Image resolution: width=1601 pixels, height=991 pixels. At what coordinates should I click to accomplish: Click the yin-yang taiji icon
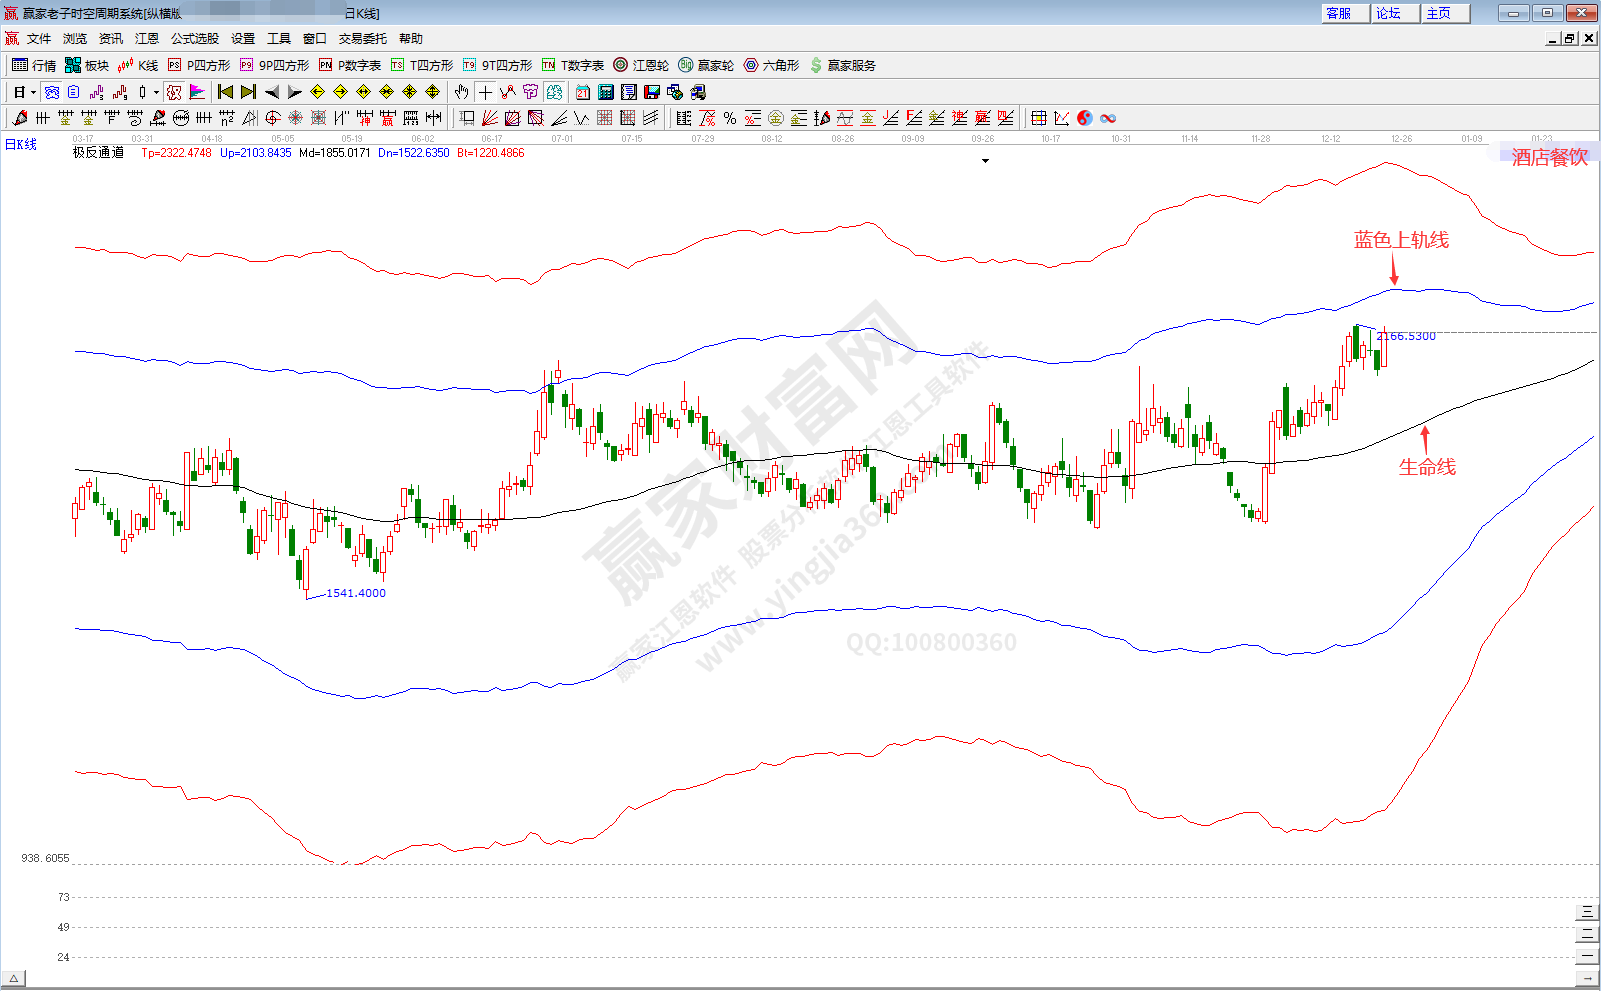pos(1085,118)
